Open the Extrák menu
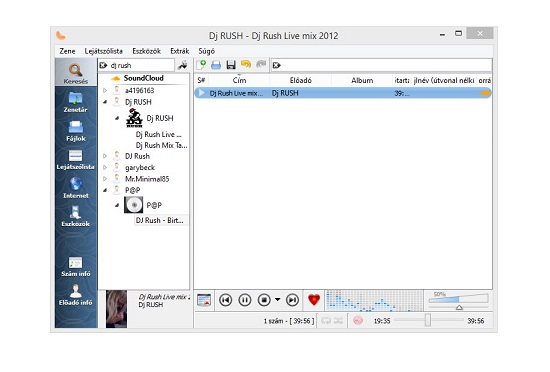 (x=180, y=51)
